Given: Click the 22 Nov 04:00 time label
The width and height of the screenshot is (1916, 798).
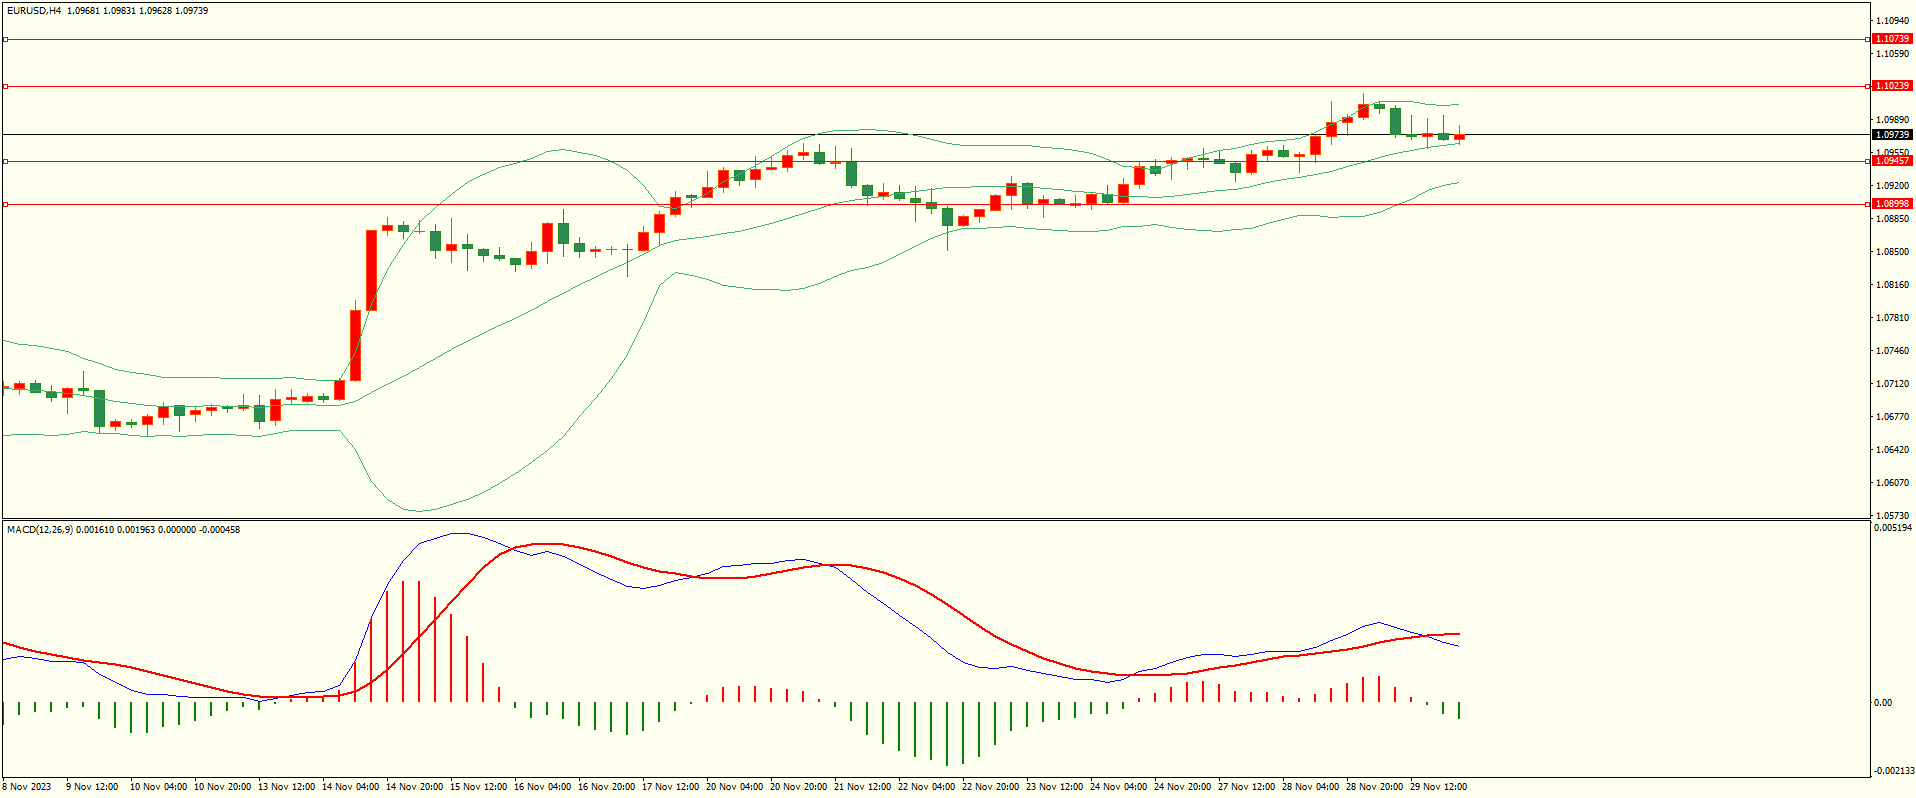Looking at the screenshot, I should pos(926,786).
